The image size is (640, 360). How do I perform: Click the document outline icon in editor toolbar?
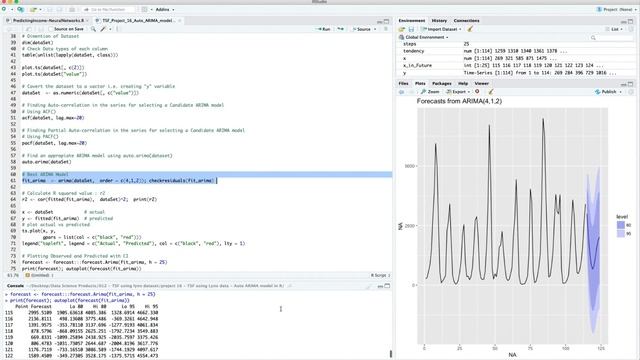point(386,29)
